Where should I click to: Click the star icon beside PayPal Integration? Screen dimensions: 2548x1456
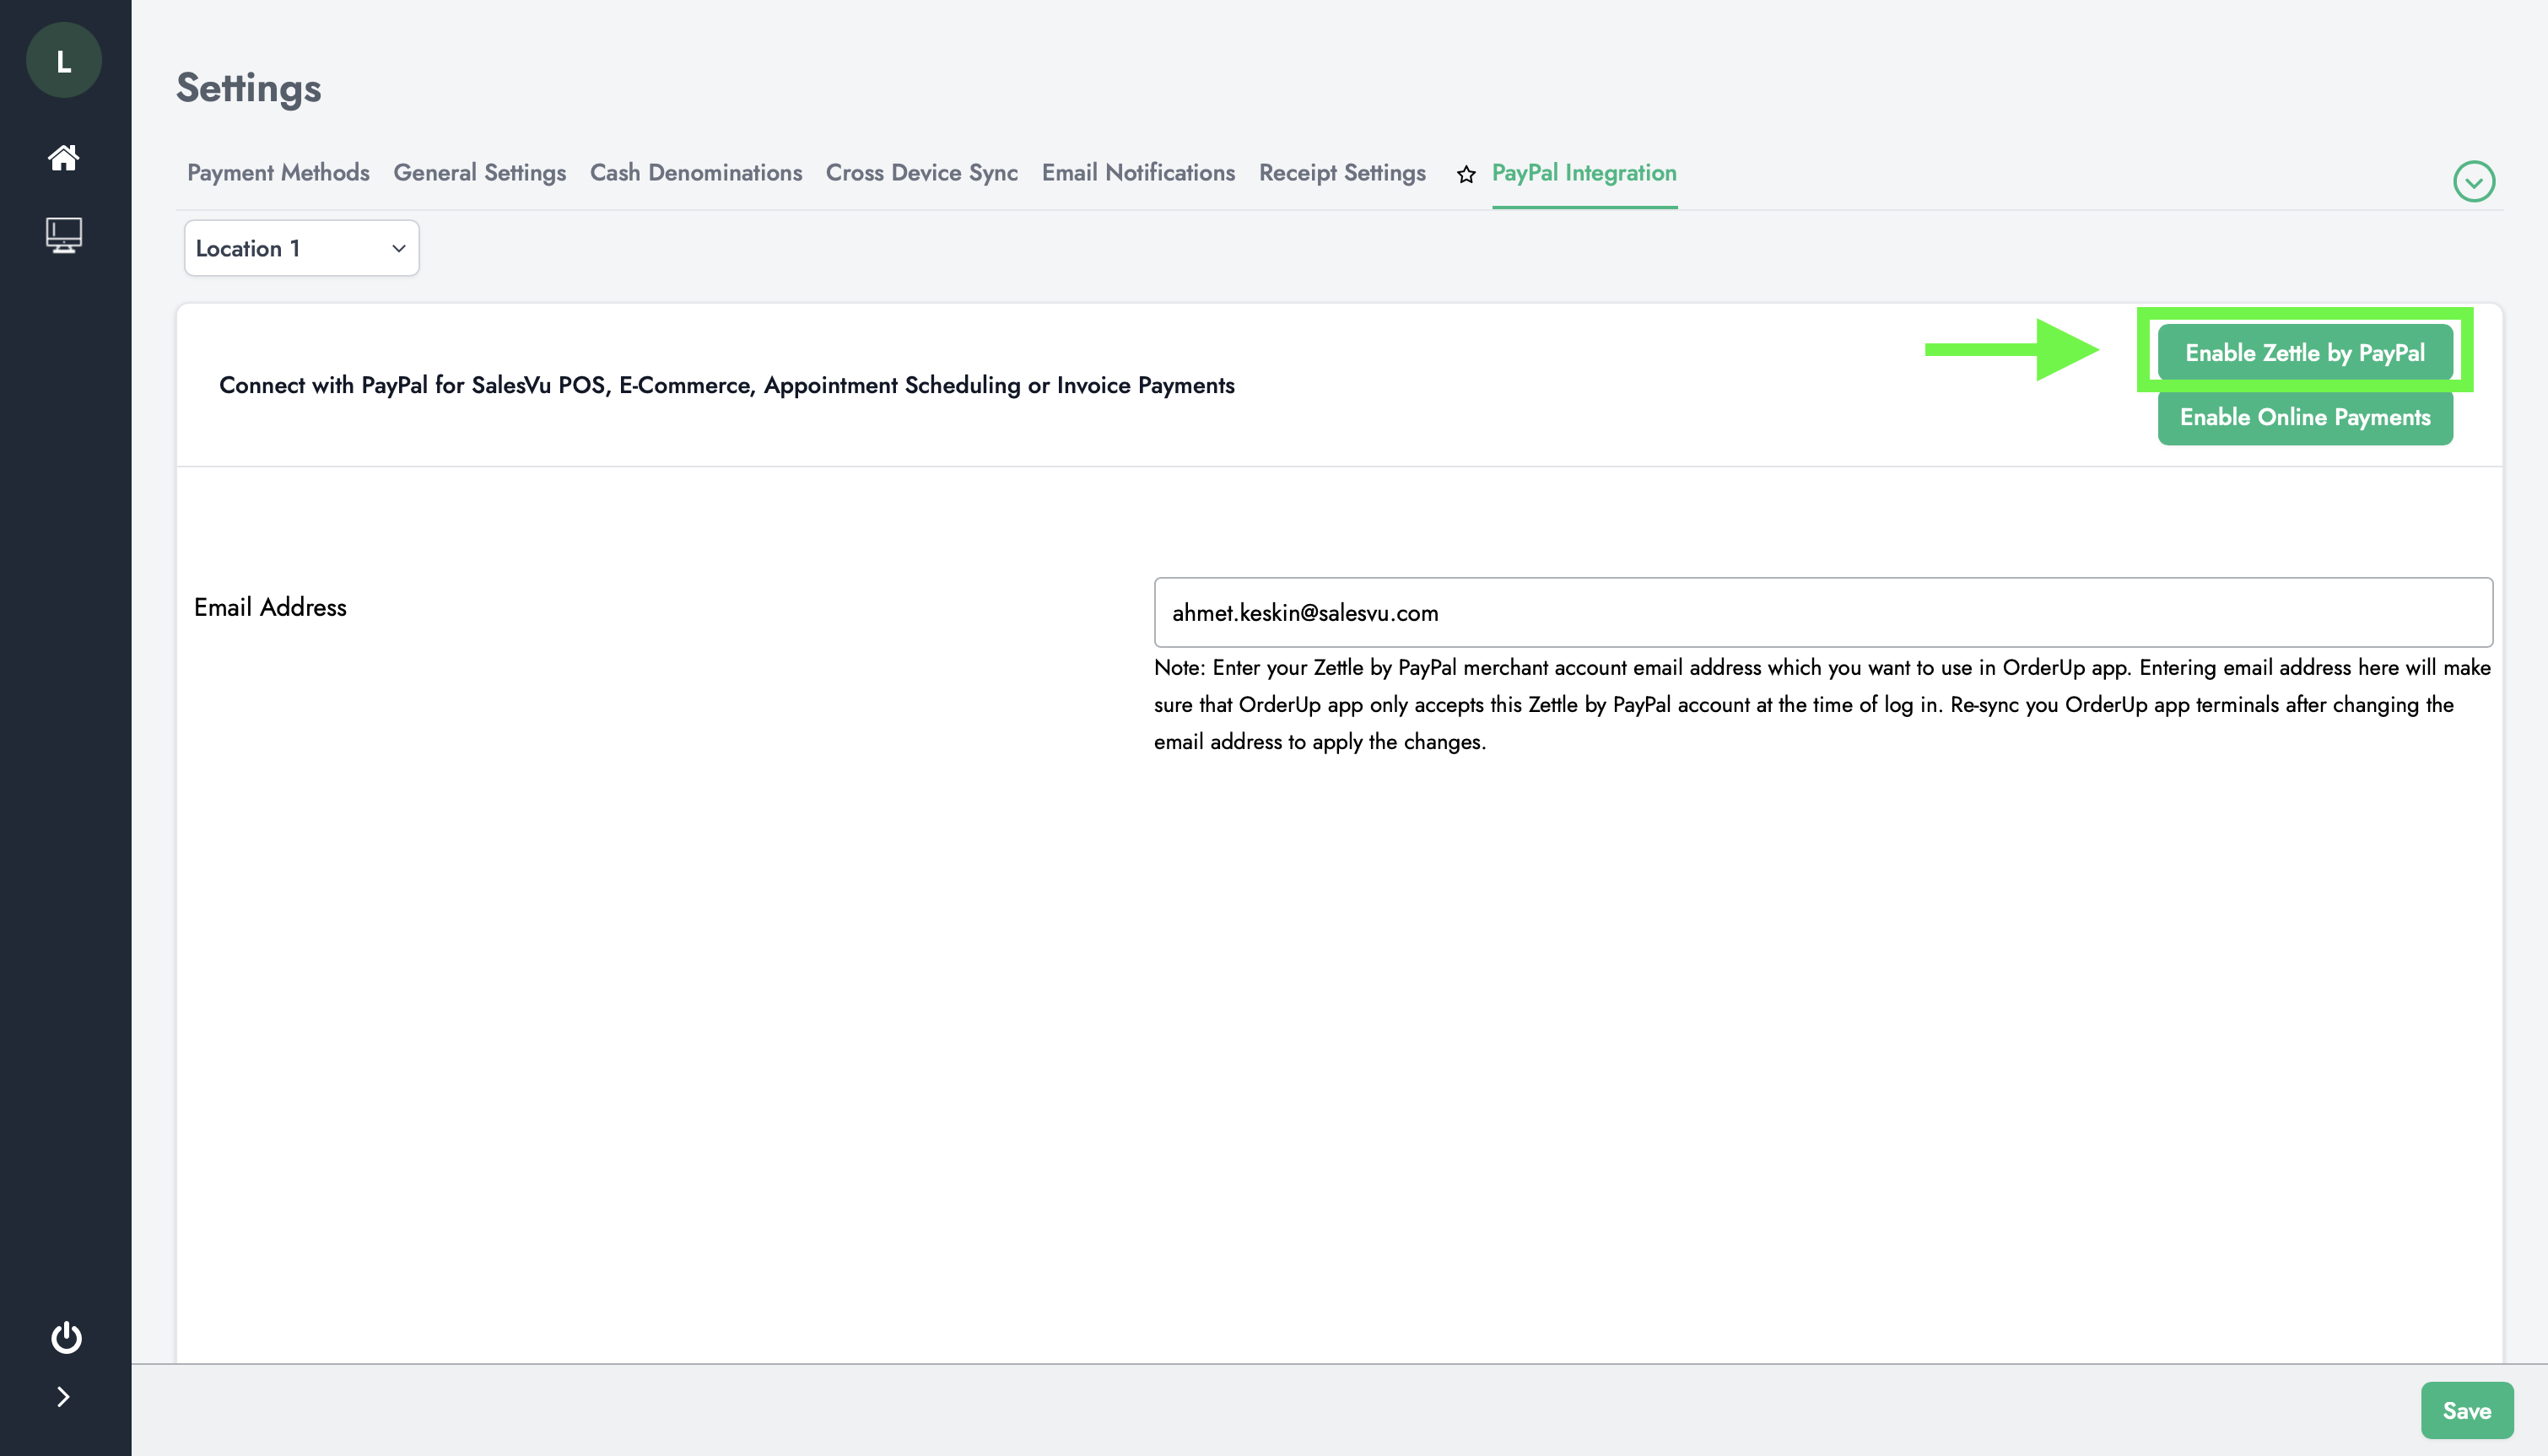click(x=1466, y=175)
